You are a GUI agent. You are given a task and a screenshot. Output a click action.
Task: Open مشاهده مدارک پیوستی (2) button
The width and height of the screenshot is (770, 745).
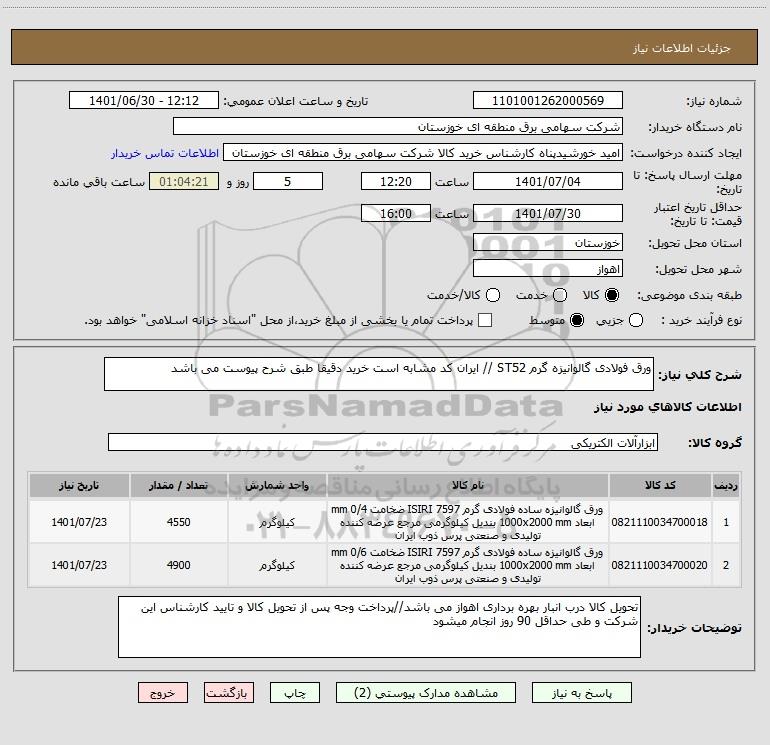tap(426, 693)
